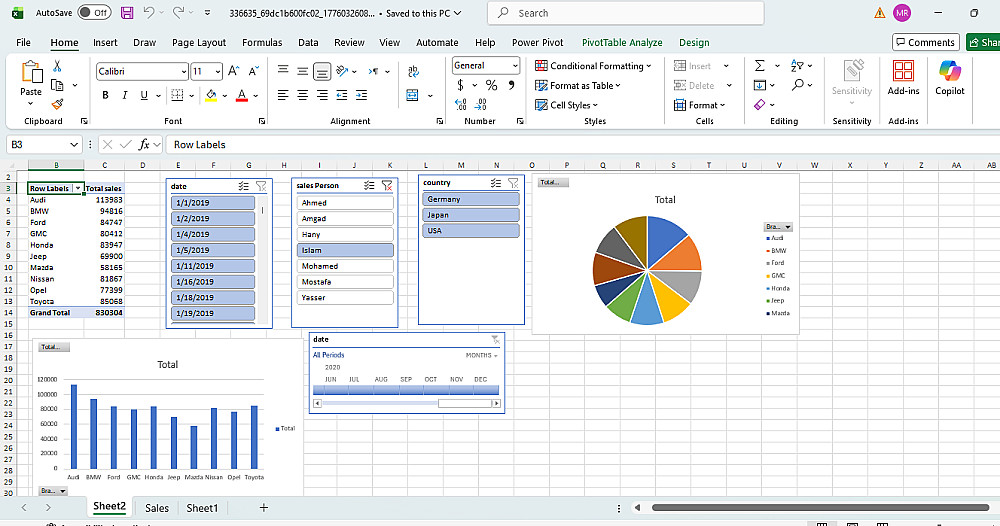
Task: Select Germany in country slicer
Action: point(471,199)
